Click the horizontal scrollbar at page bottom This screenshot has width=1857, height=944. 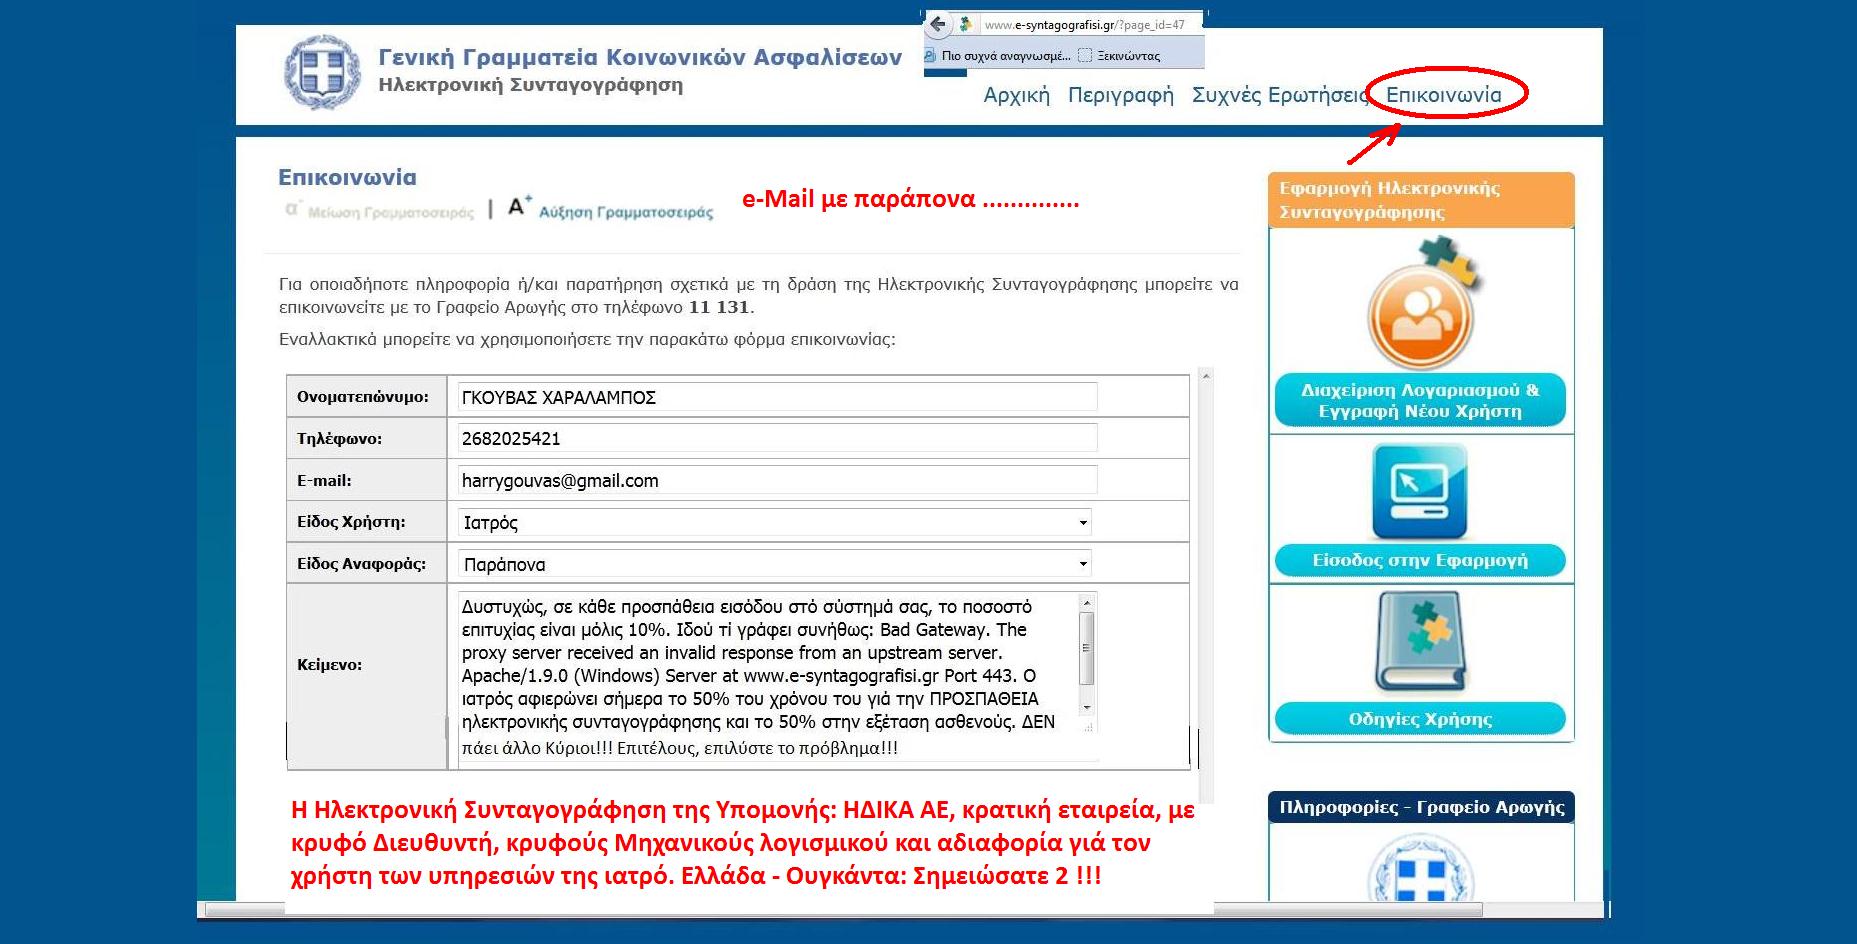click(843, 910)
